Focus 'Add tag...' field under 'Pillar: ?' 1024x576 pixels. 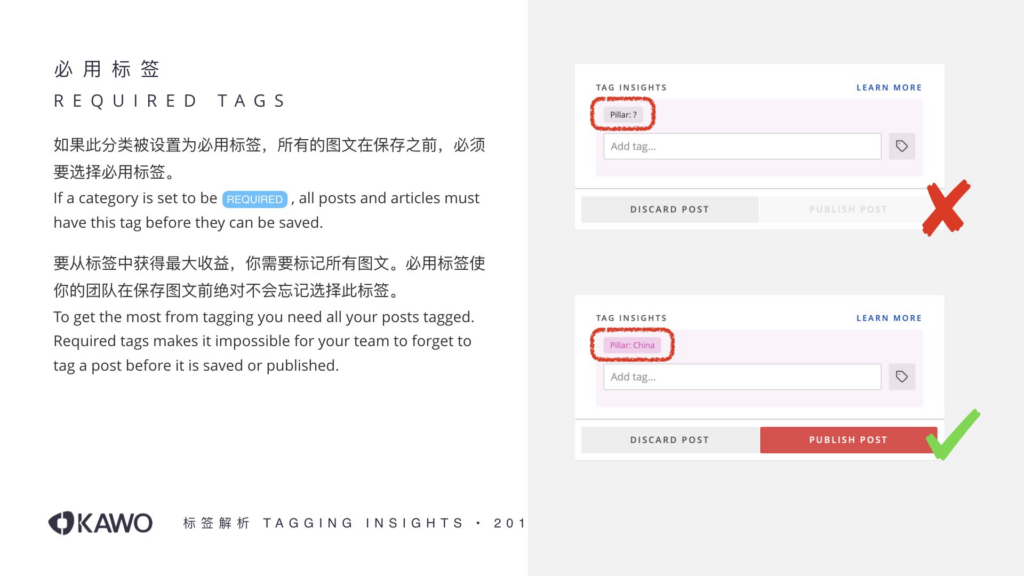[741, 146]
